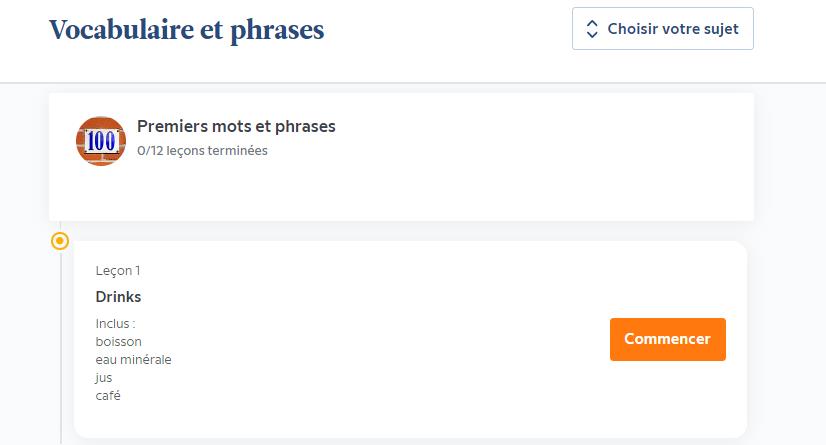Start the Drinks lesson with Commencer

667,339
